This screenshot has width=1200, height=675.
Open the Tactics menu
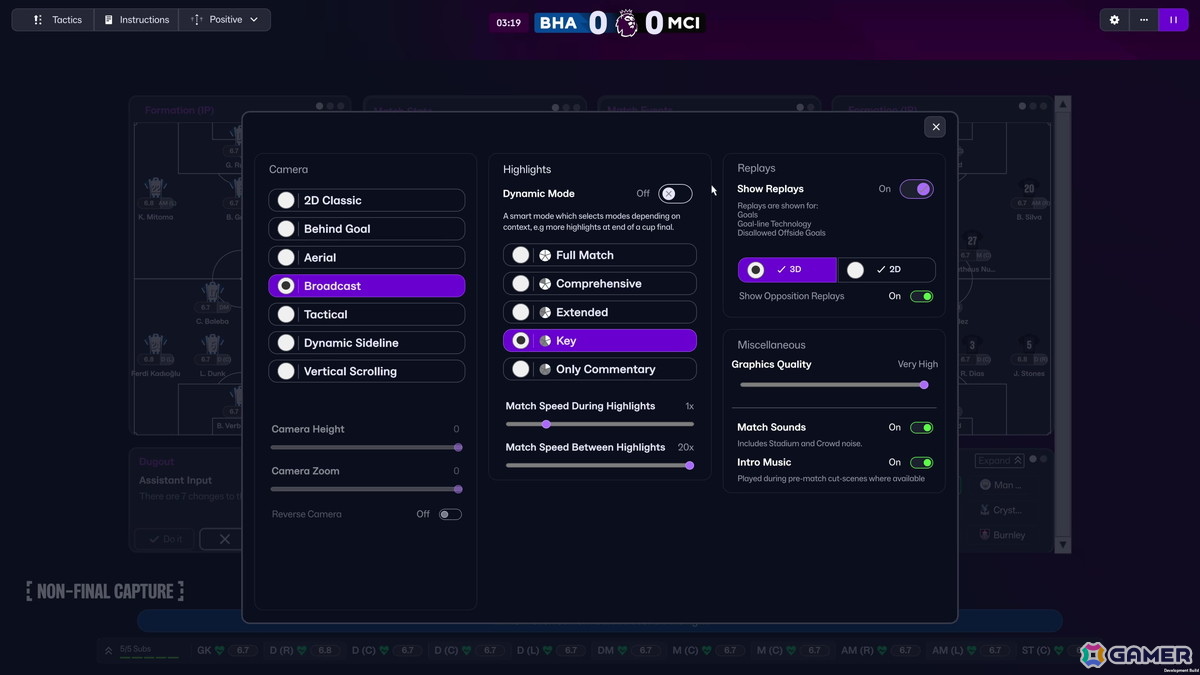[57, 20]
